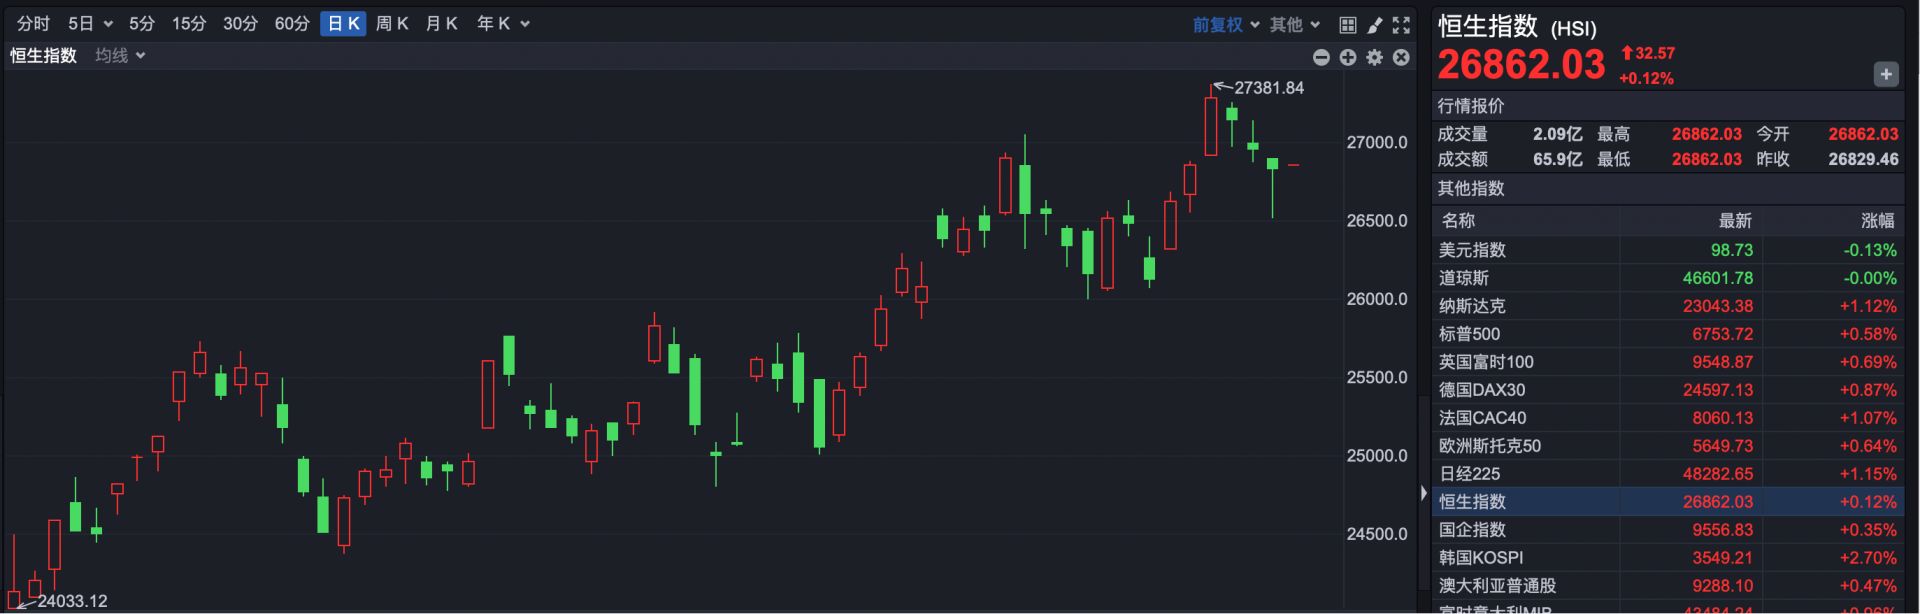Select the drawing brush tool
Screen dimensions: 1920x614
pos(1374,25)
